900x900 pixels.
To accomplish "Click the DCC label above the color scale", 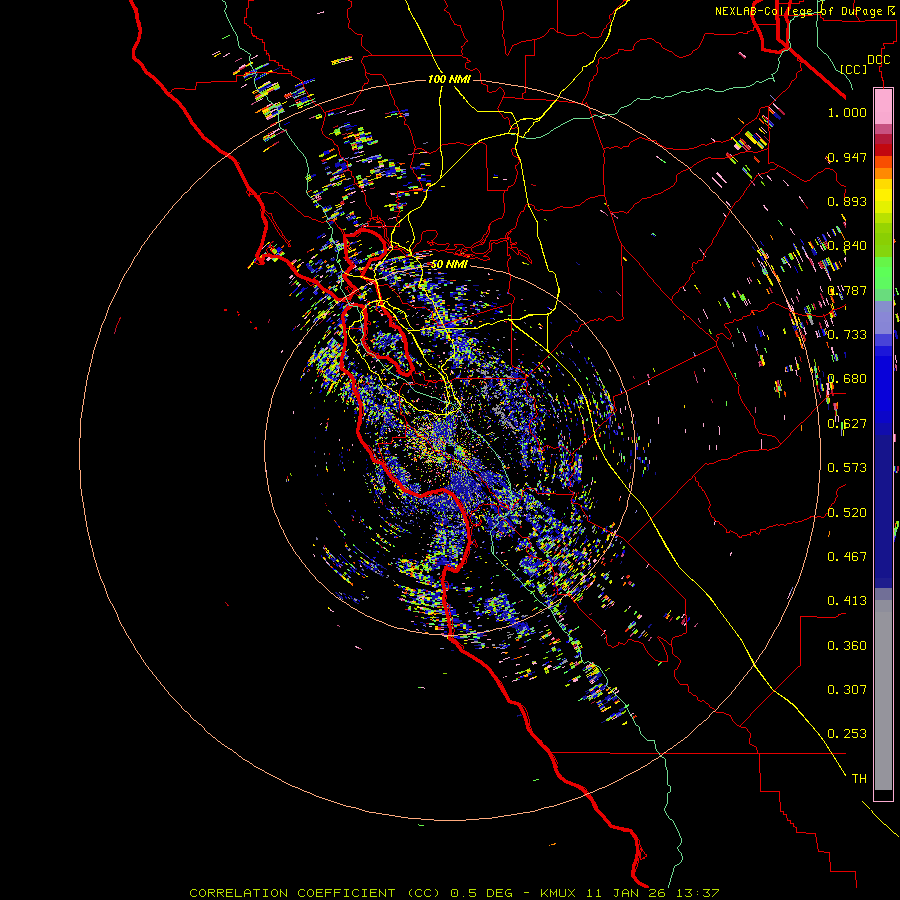I will coord(878,60).
